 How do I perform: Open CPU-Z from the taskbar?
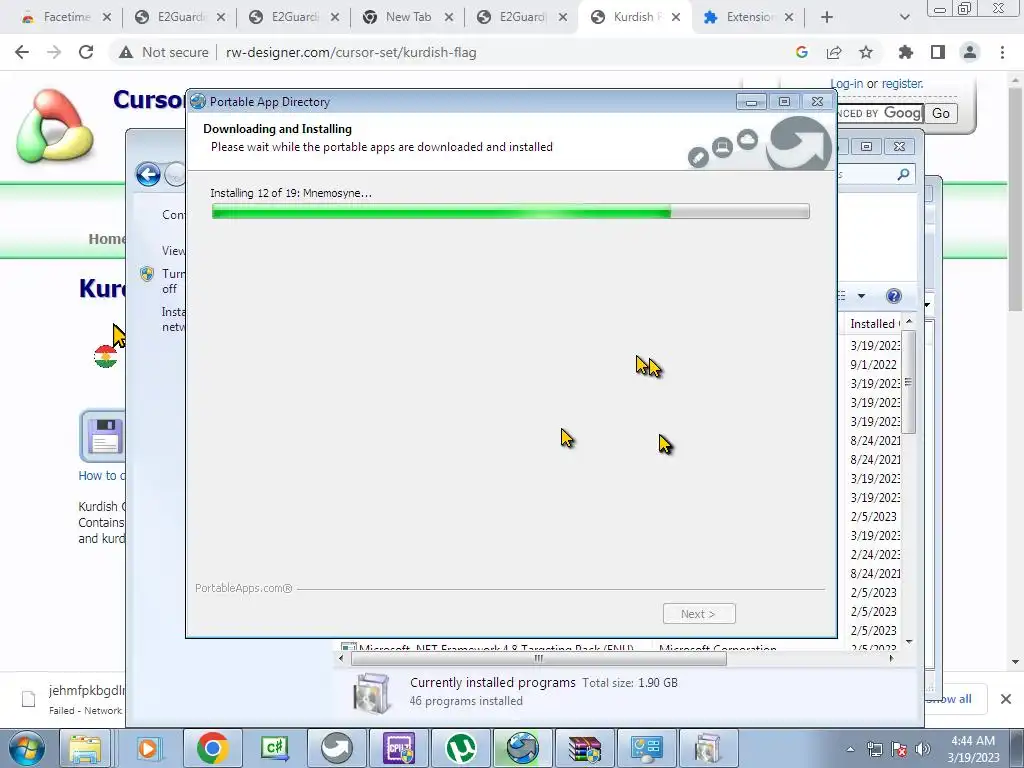point(399,748)
